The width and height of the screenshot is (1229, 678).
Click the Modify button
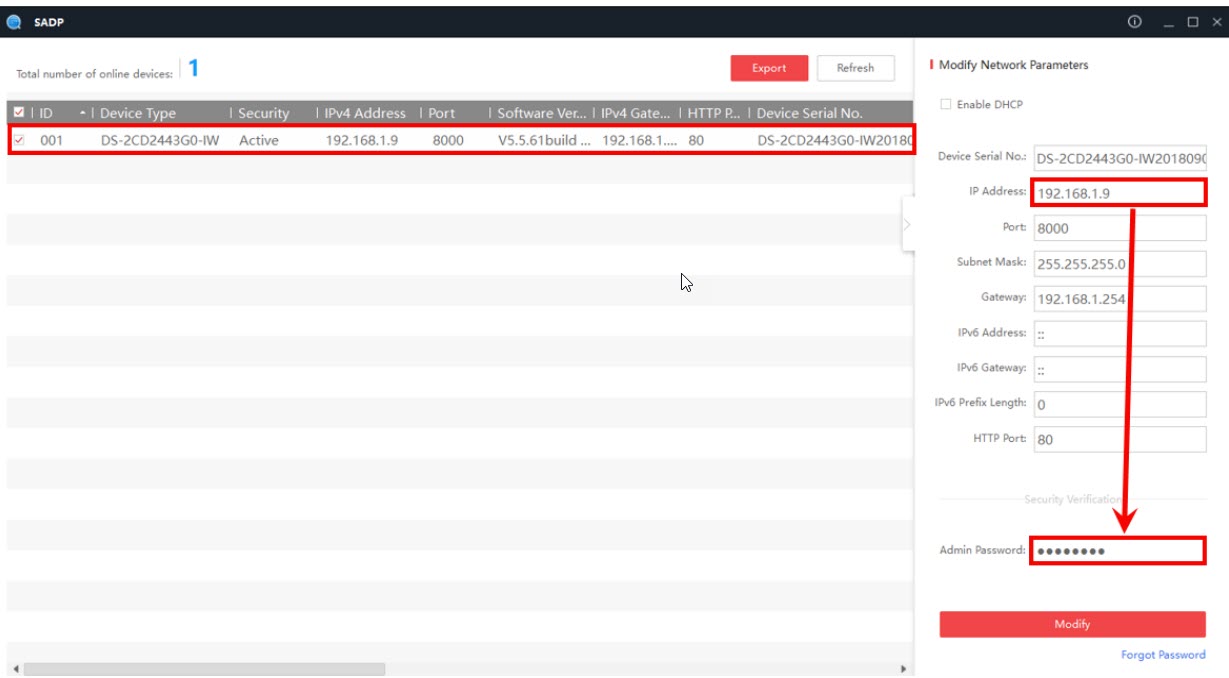click(1072, 624)
